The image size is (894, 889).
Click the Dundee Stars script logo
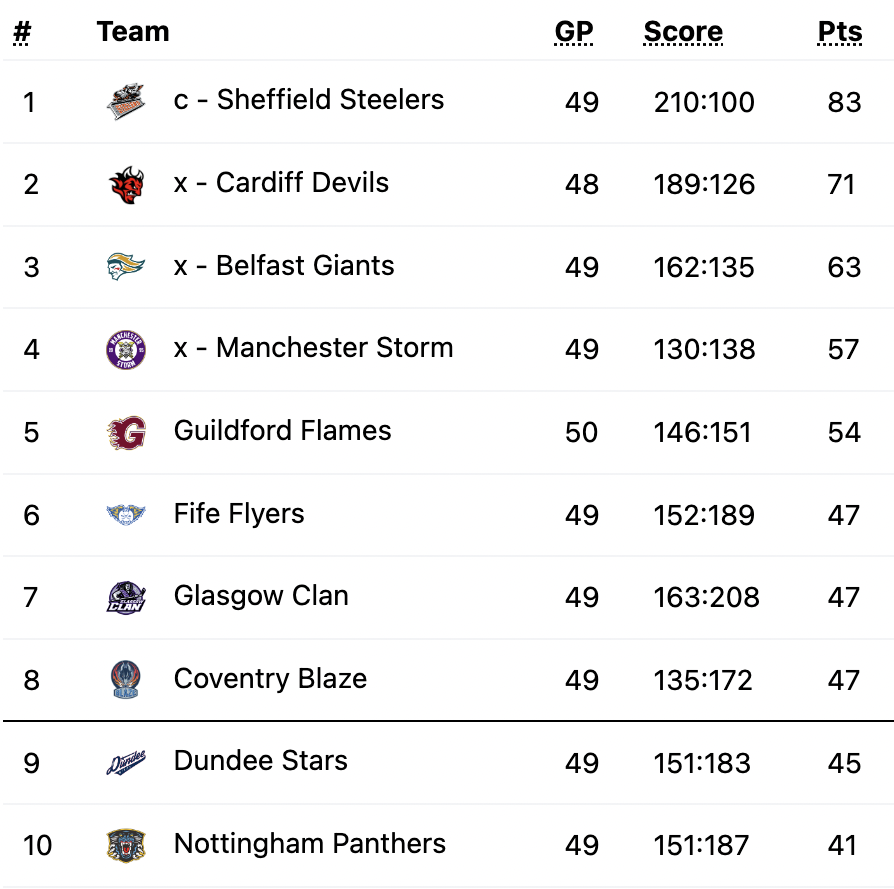click(x=126, y=762)
